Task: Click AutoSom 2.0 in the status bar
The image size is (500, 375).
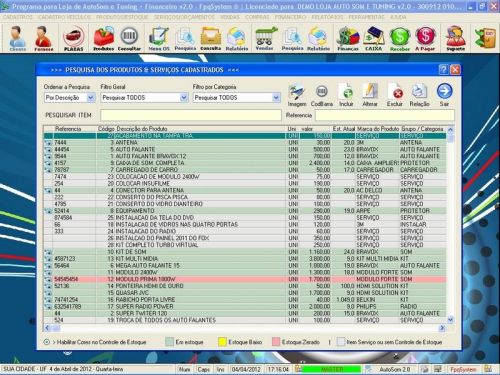Action: coord(395,369)
